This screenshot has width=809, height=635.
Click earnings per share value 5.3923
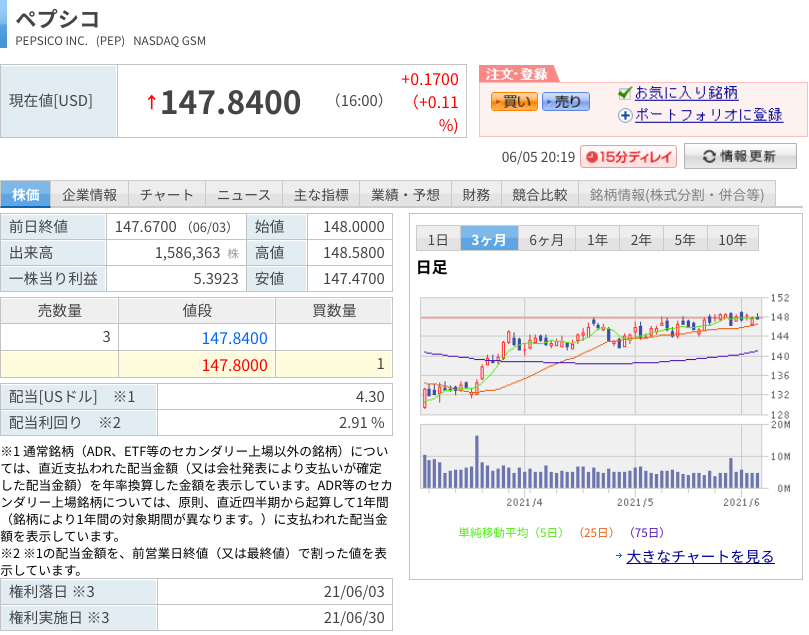(216, 279)
